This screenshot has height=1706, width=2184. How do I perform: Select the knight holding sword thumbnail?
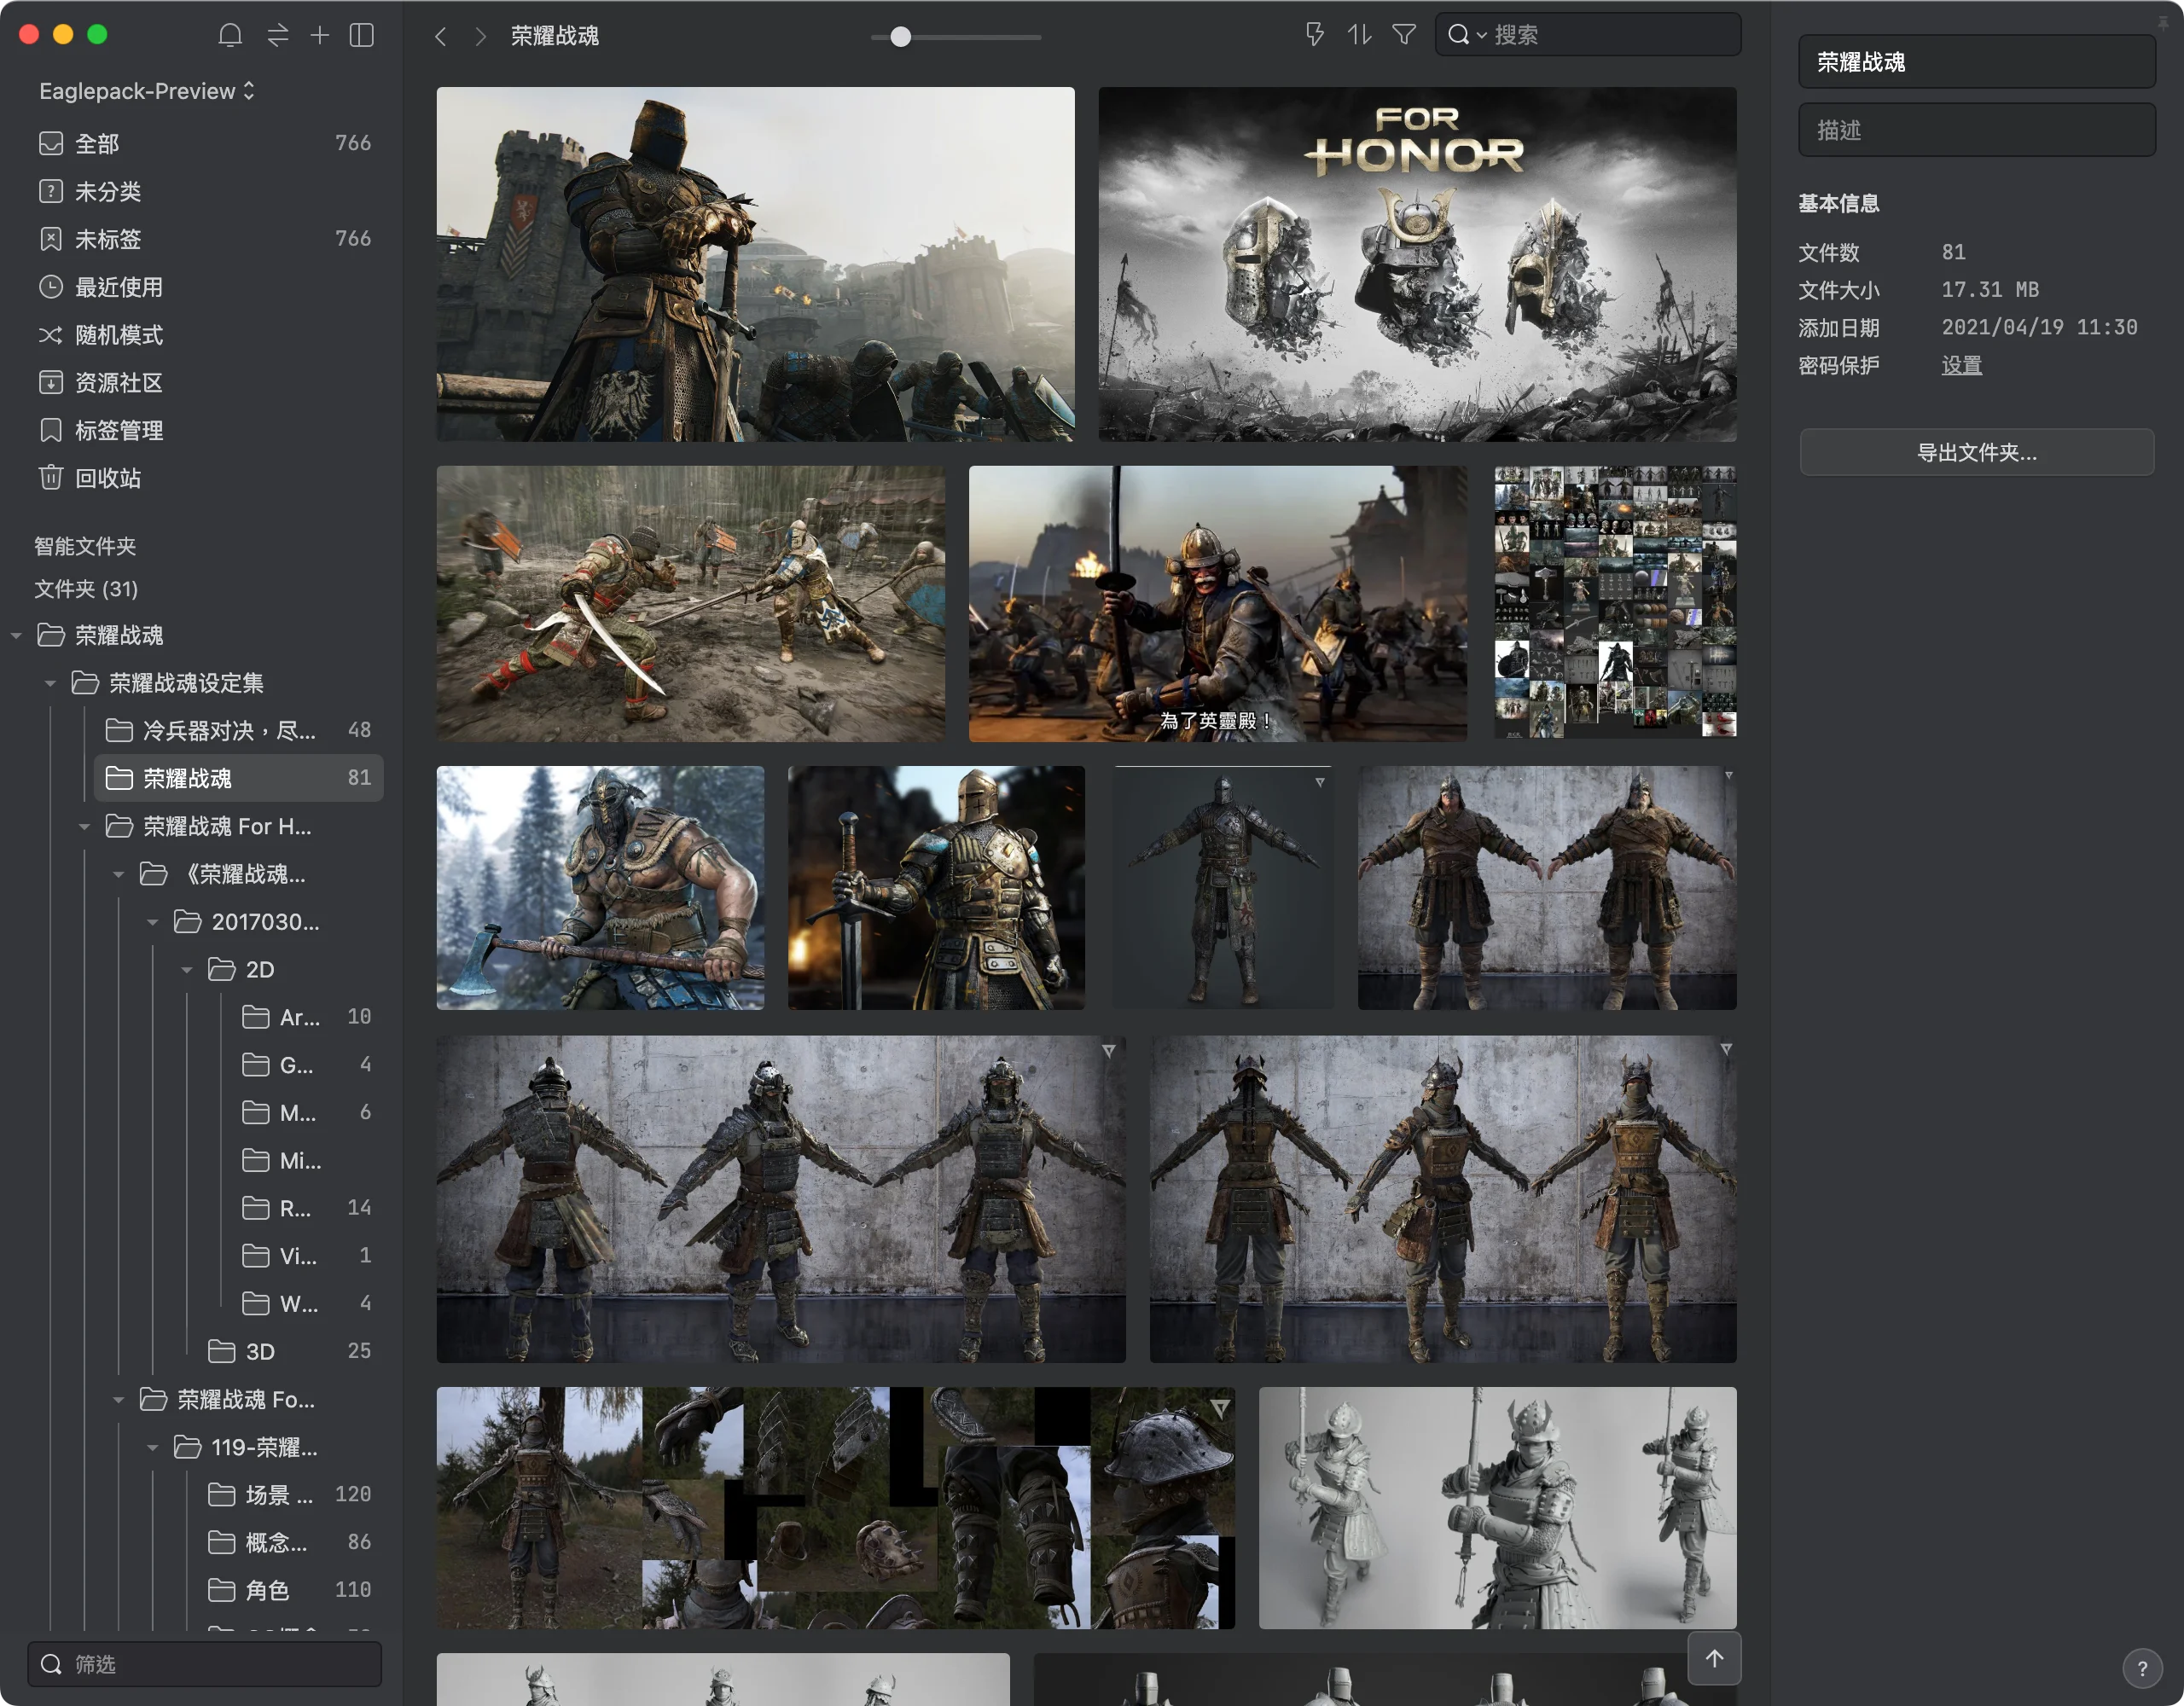tap(936, 888)
